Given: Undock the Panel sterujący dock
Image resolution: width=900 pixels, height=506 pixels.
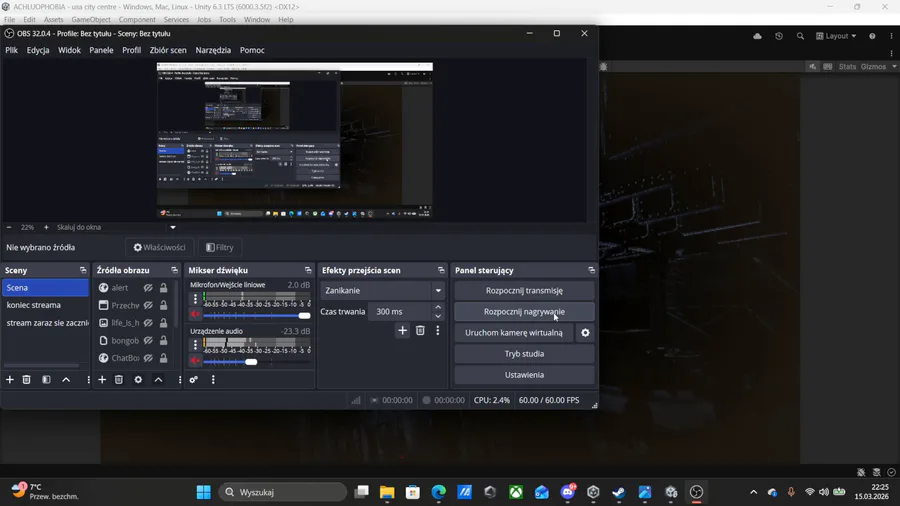Looking at the screenshot, I should tap(591, 270).
